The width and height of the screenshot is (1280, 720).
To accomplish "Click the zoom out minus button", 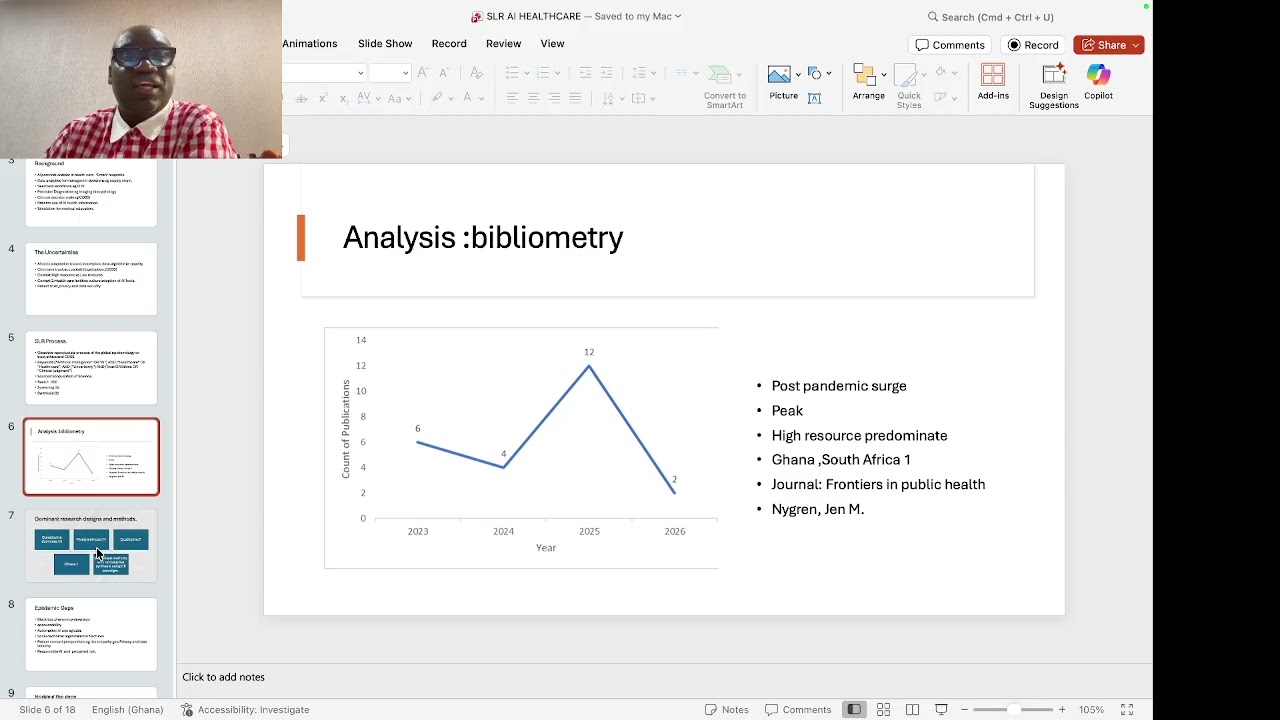I will [x=966, y=710].
